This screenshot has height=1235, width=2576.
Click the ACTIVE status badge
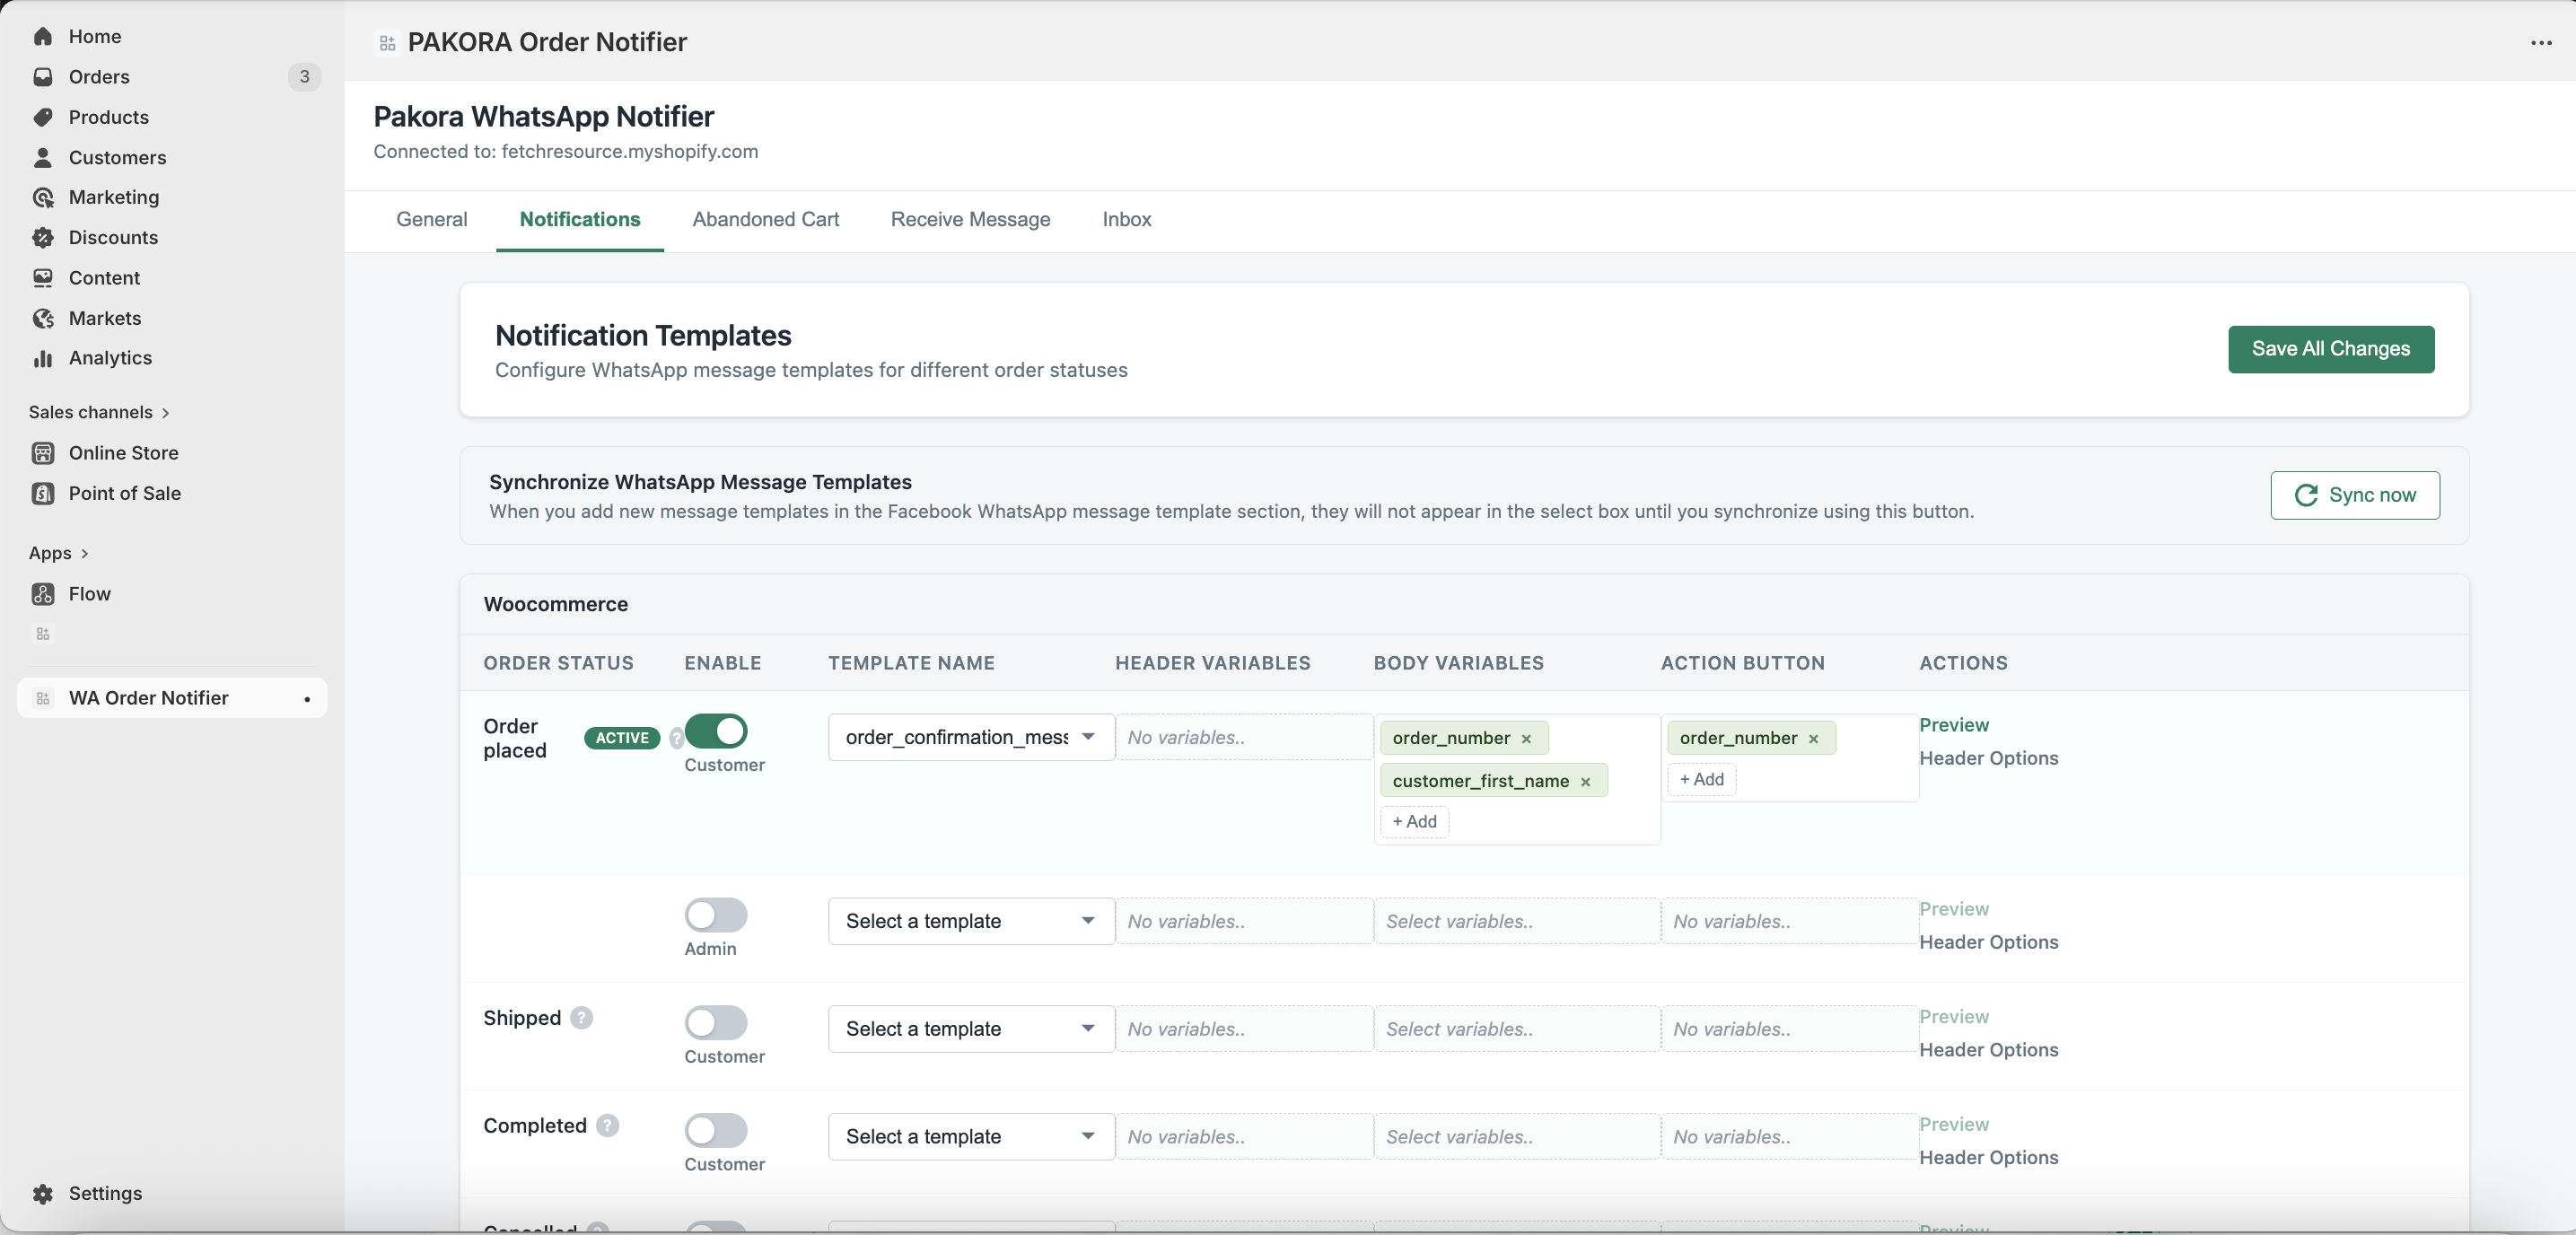tap(622, 738)
